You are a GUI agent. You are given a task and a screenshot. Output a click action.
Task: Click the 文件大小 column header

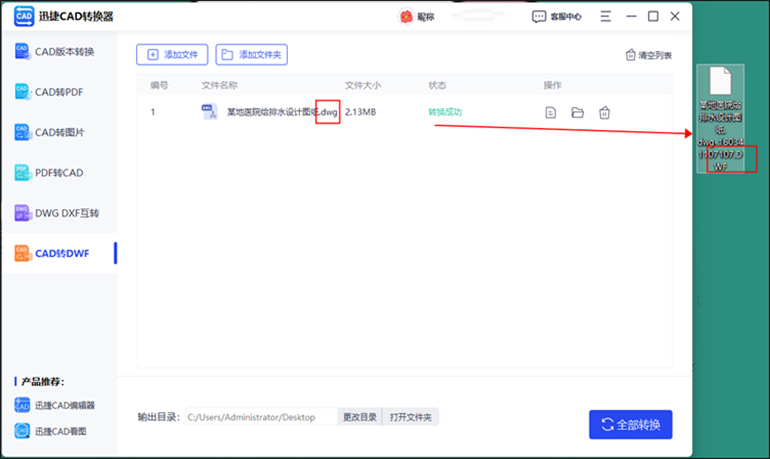click(362, 85)
